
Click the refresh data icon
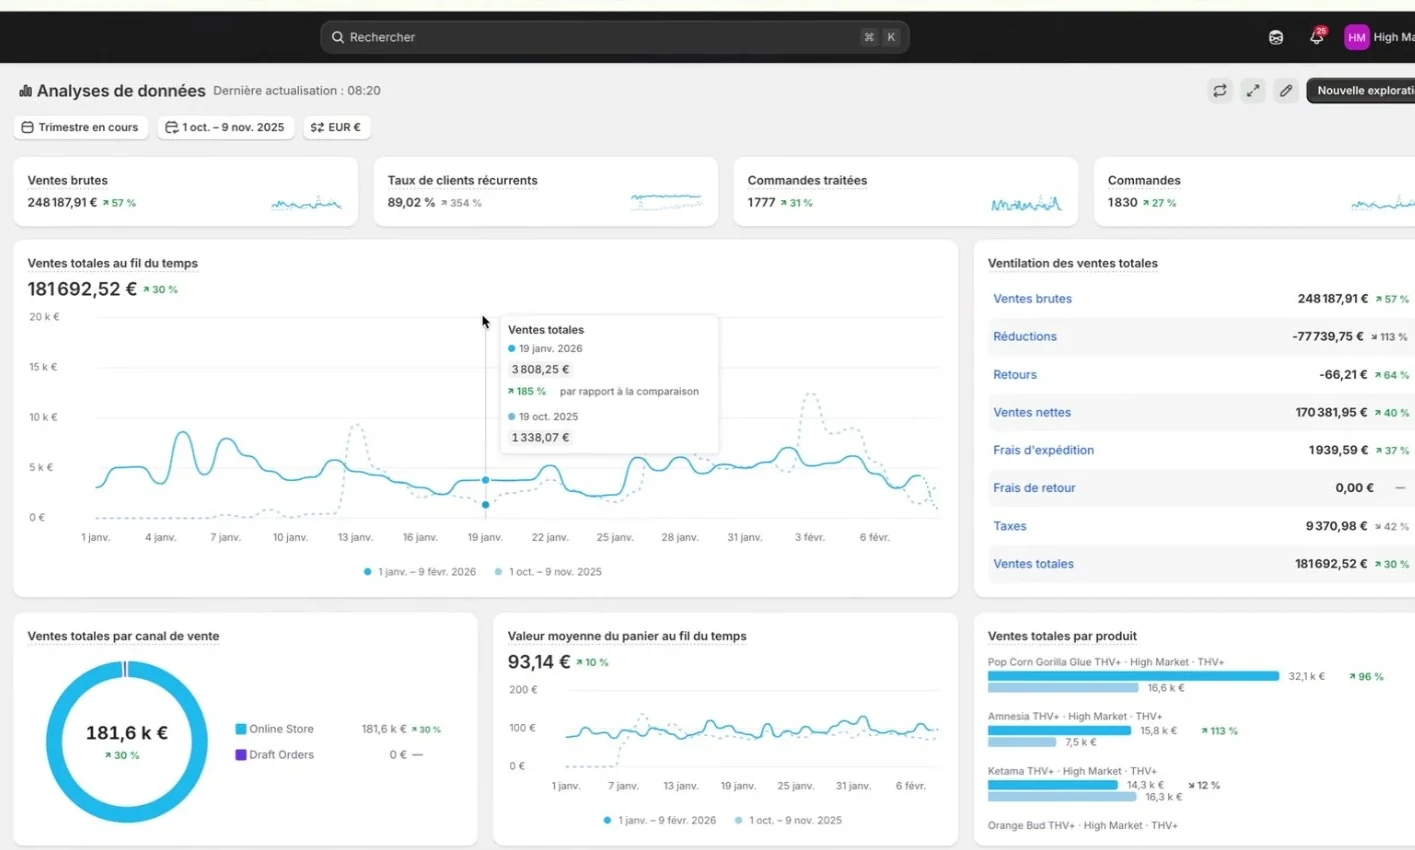pyautogui.click(x=1219, y=91)
